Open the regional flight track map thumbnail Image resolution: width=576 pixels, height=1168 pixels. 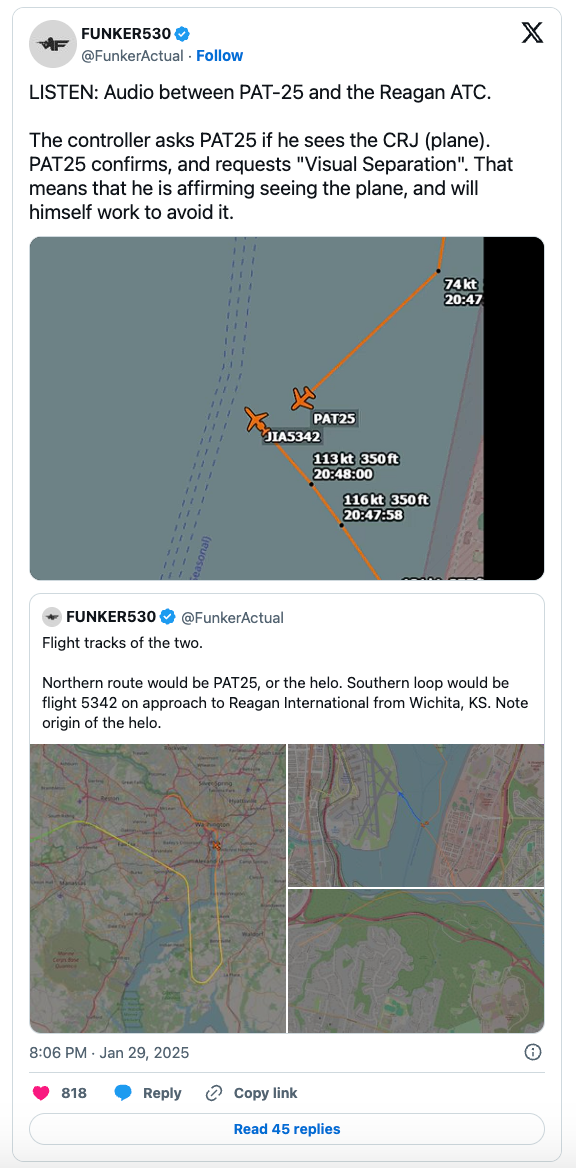(x=158, y=888)
